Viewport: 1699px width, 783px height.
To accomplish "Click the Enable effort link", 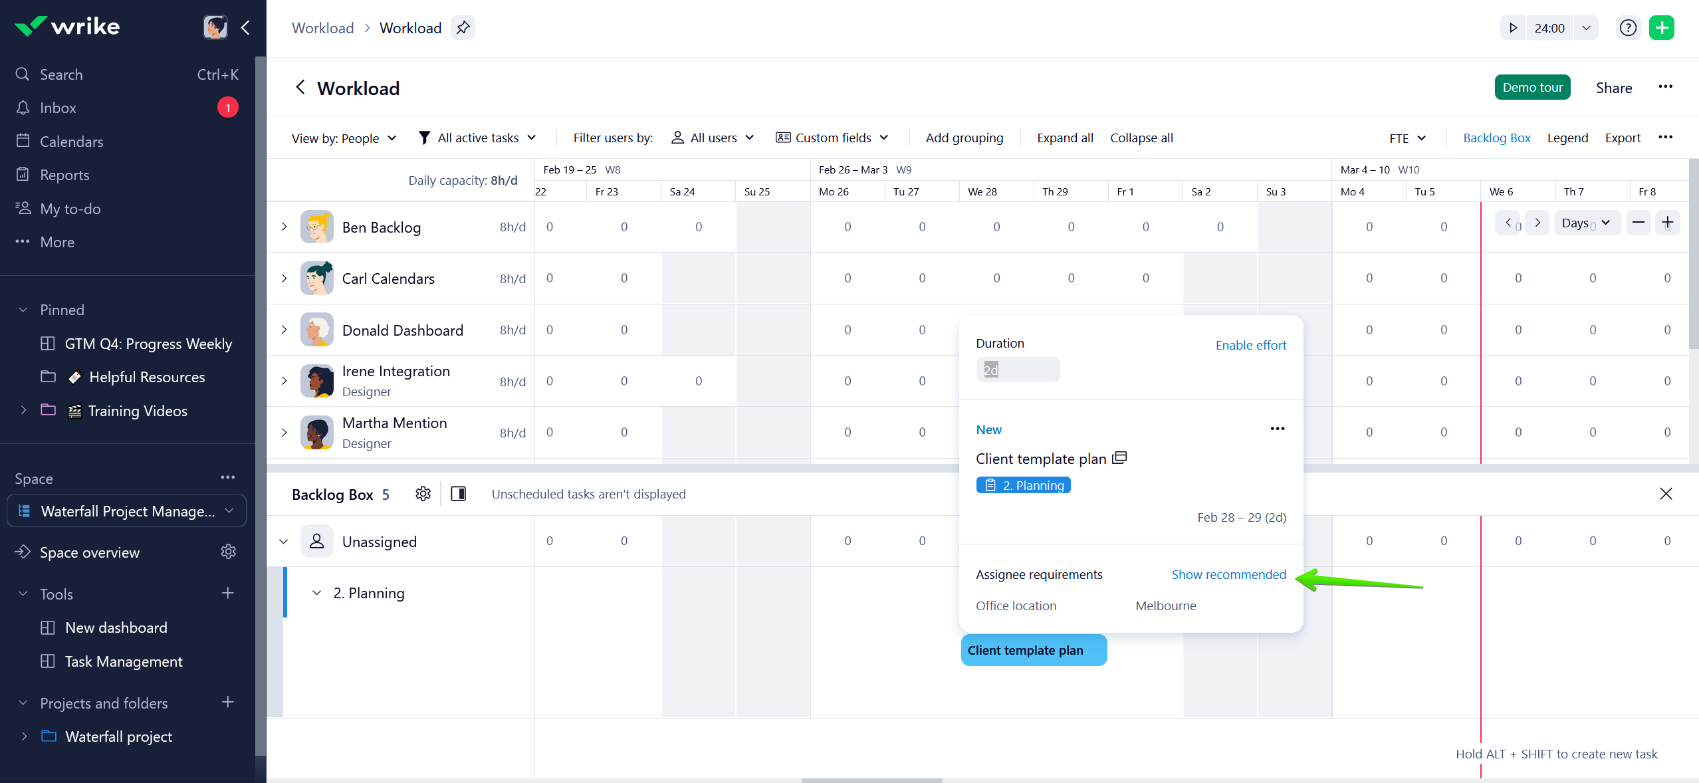I will coord(1251,345).
